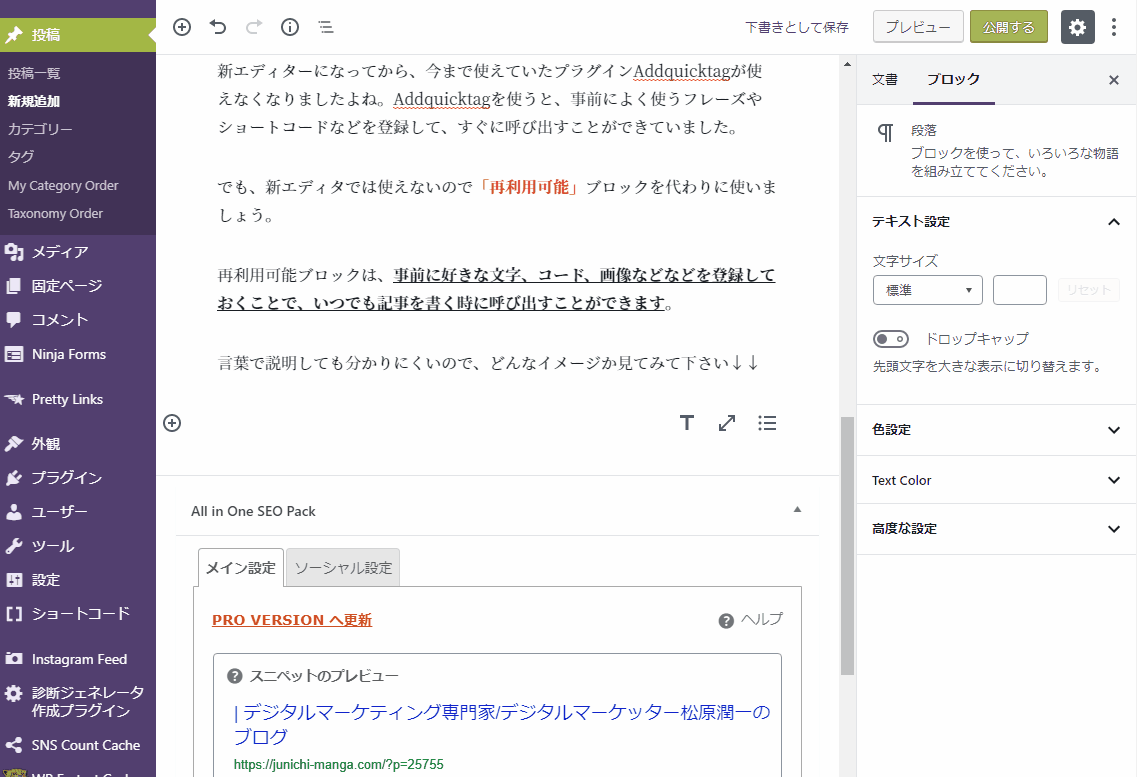Switch to the 文書 tab
The width and height of the screenshot is (1137, 777).
[x=885, y=80]
